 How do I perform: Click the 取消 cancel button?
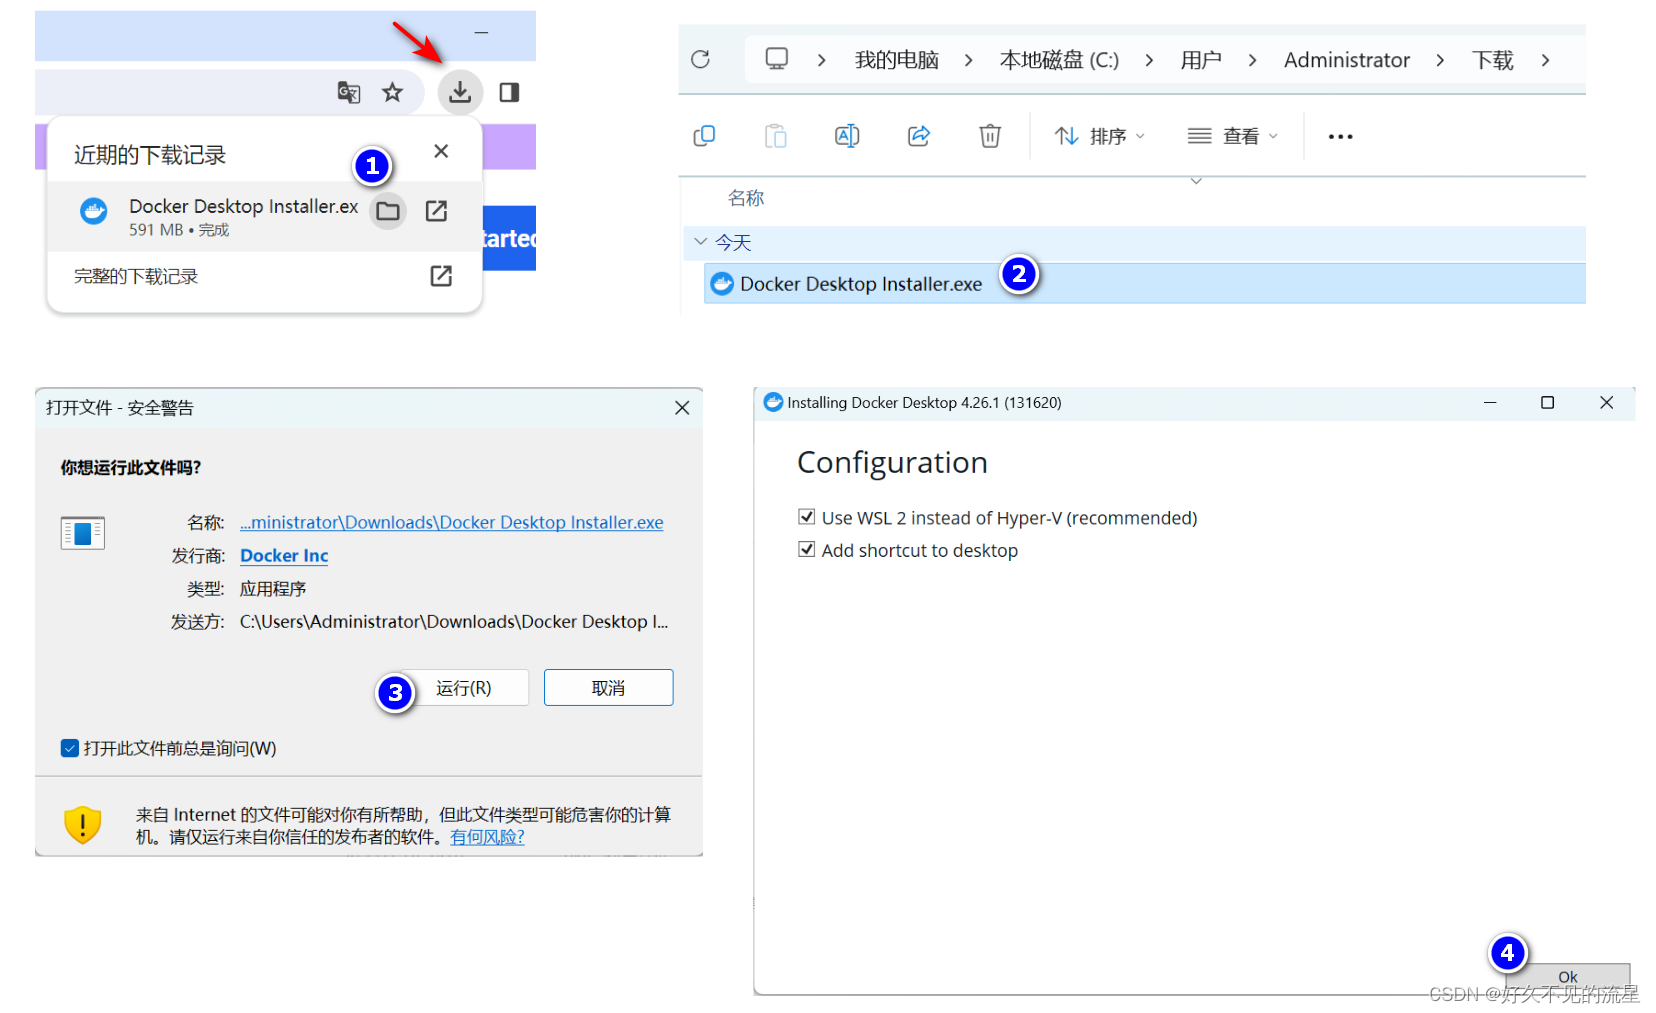pos(608,688)
